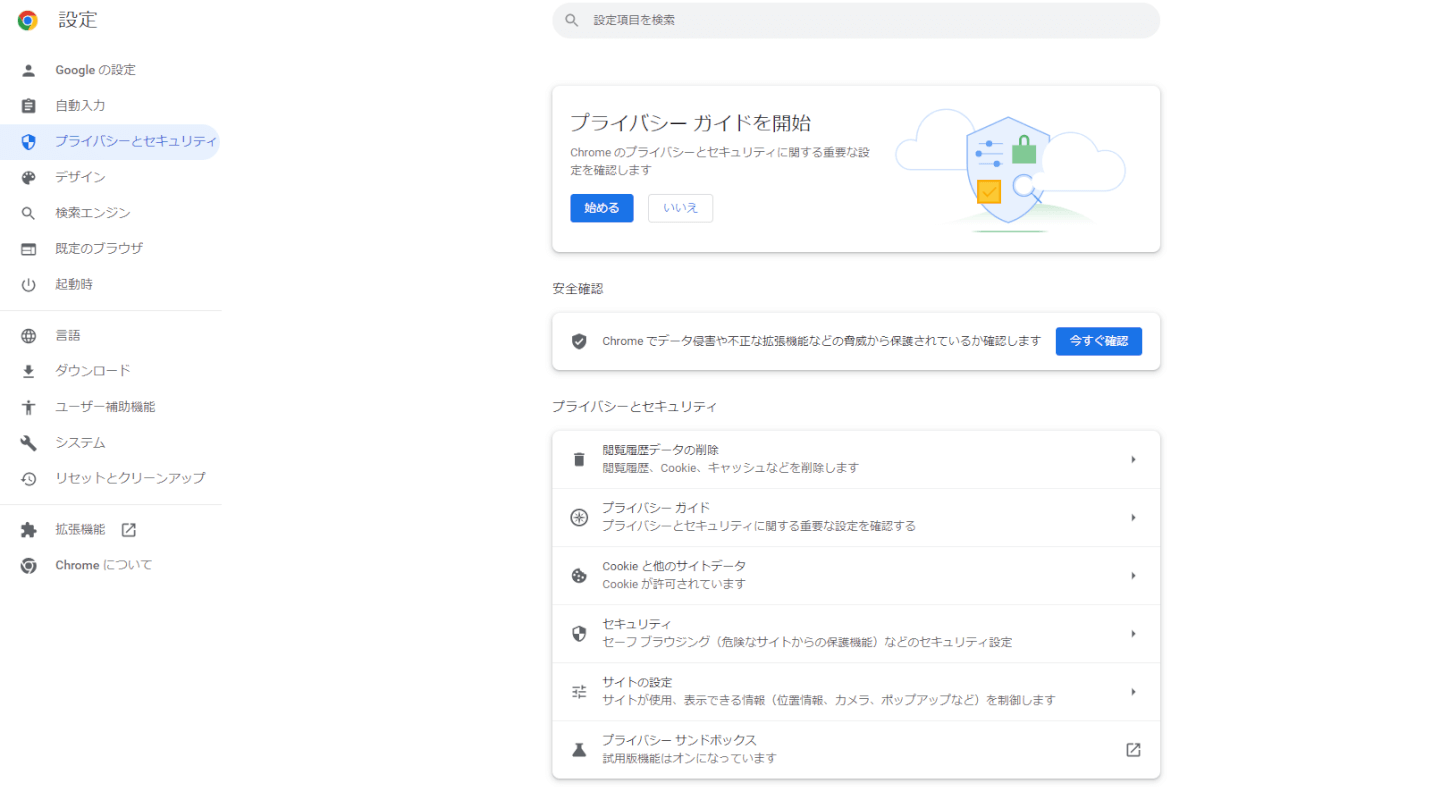
Task: Expand the プライバシー ガイド row arrow
Action: pyautogui.click(x=1133, y=517)
